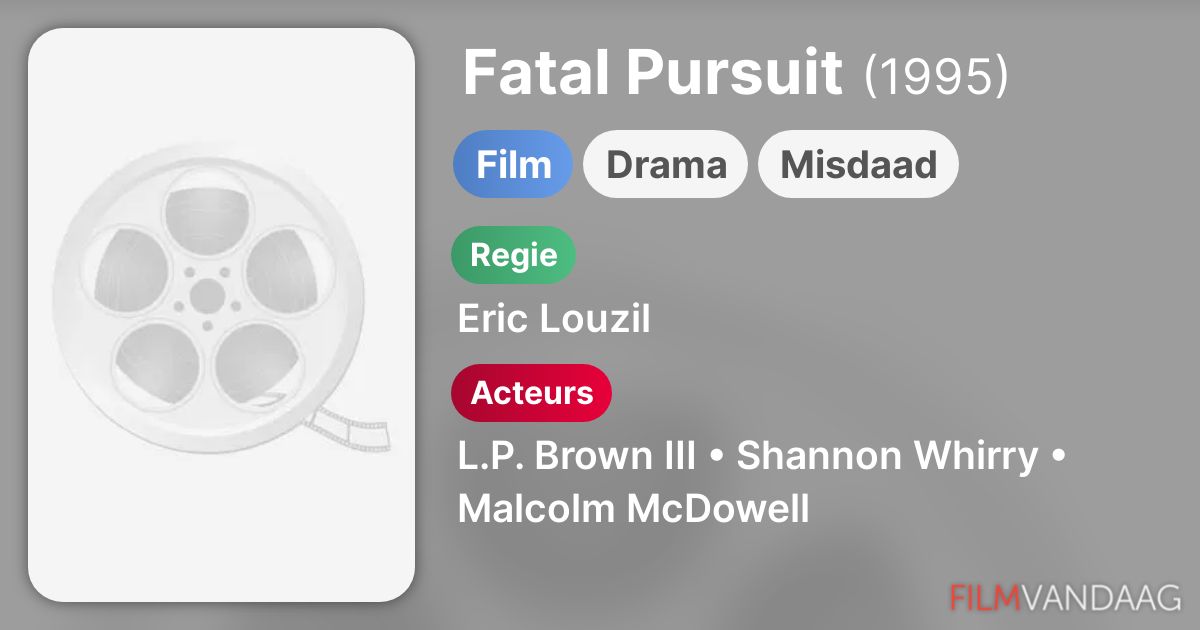The width and height of the screenshot is (1200, 630).
Task: Click the bullet separator after Shannon Whirry
Action: pyautogui.click(x=1058, y=456)
